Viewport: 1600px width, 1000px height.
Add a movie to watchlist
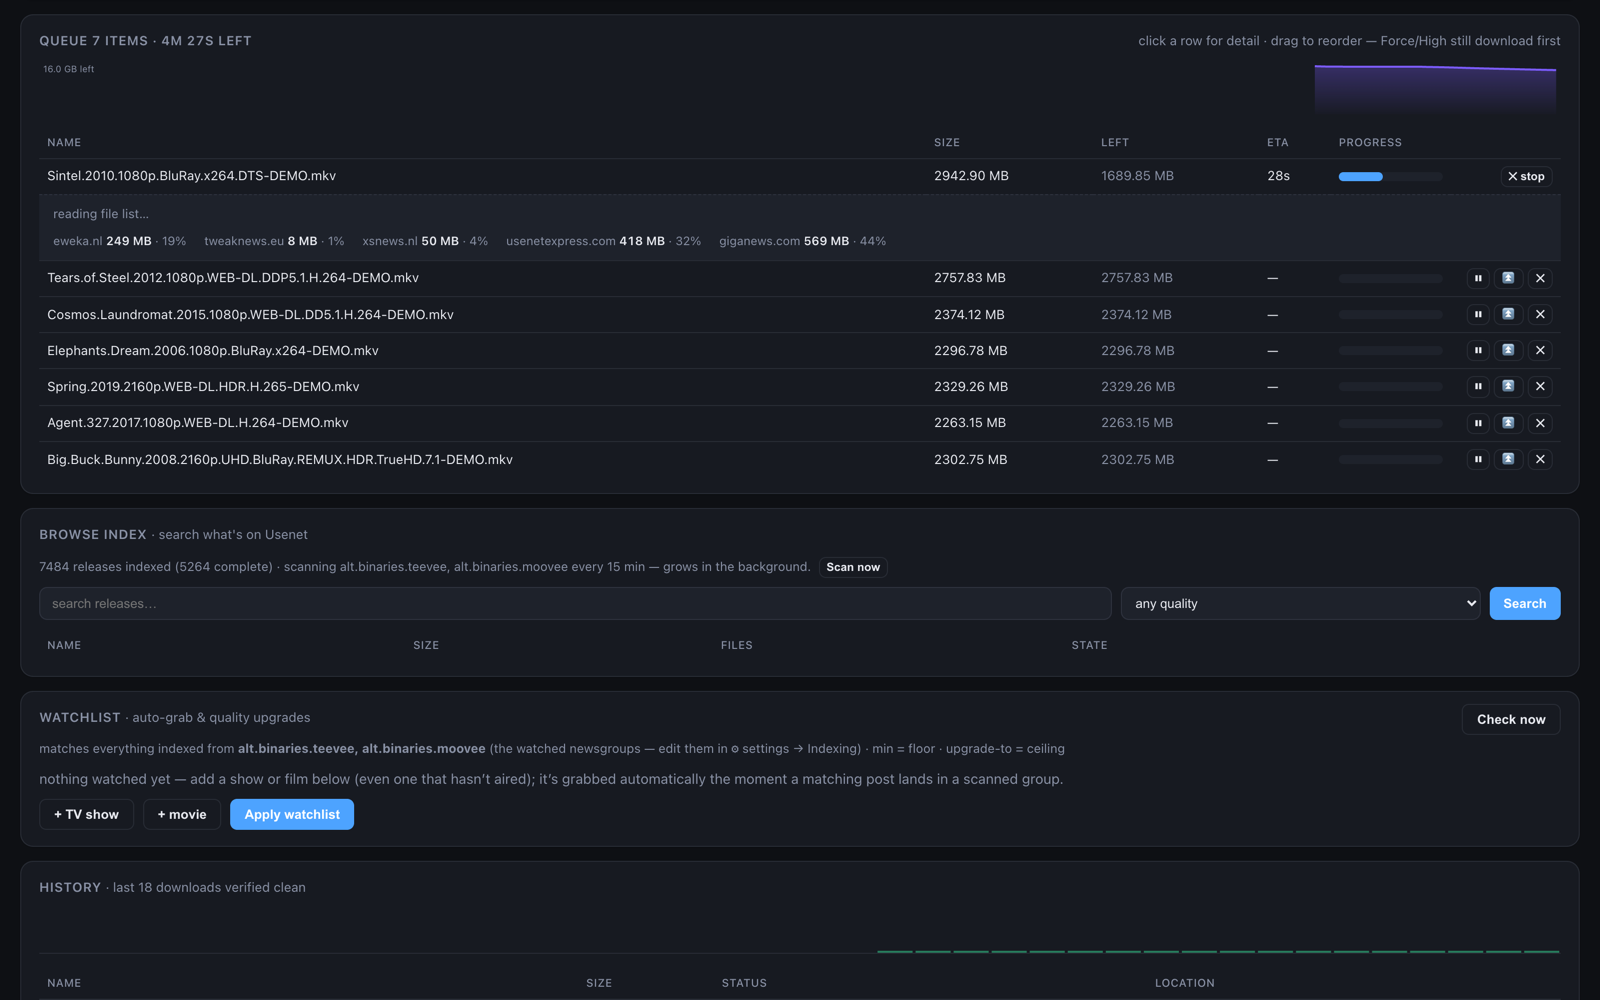coord(182,814)
